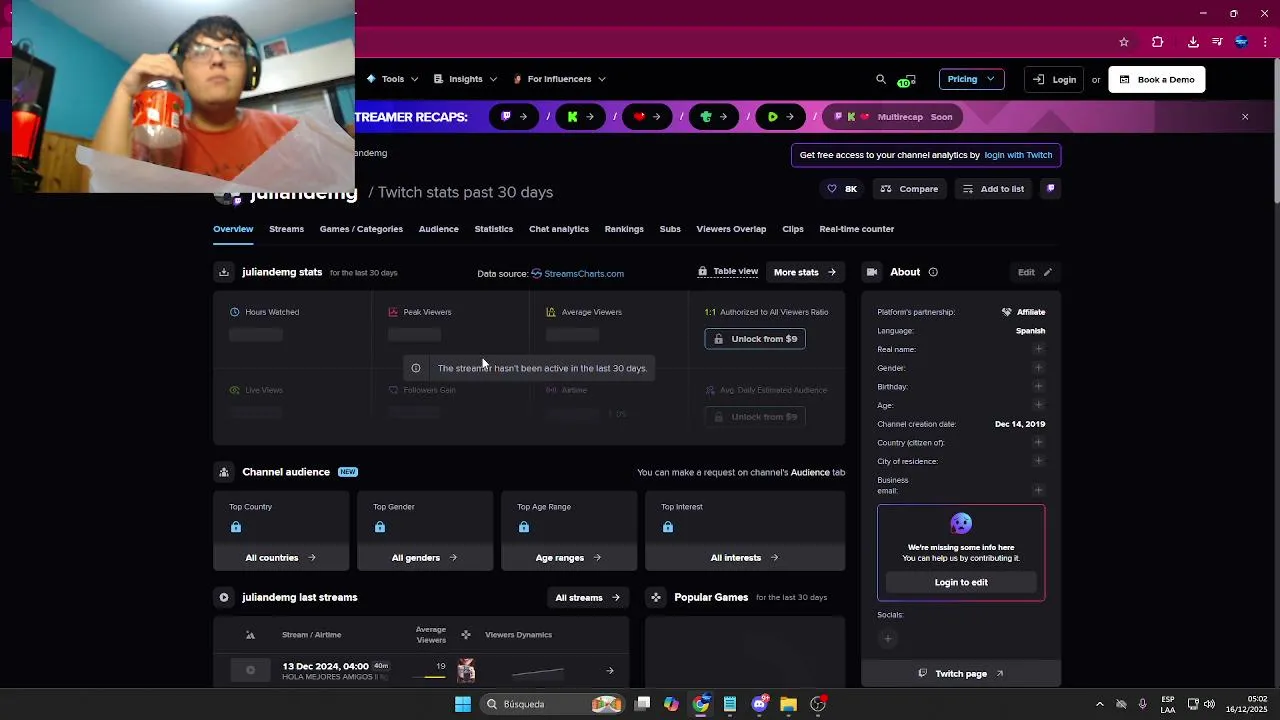The height and width of the screenshot is (720, 1280).
Task: Open the site search magnifier icon
Action: (881, 79)
